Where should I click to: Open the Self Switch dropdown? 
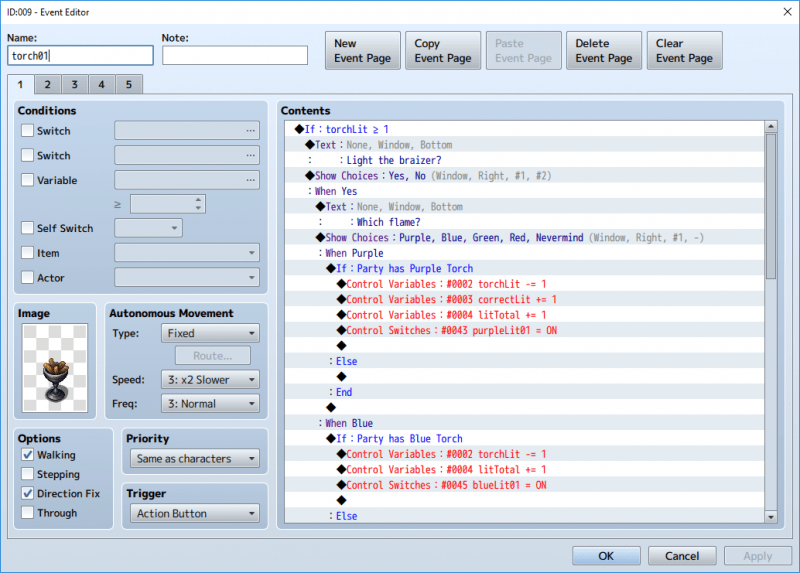pos(148,228)
